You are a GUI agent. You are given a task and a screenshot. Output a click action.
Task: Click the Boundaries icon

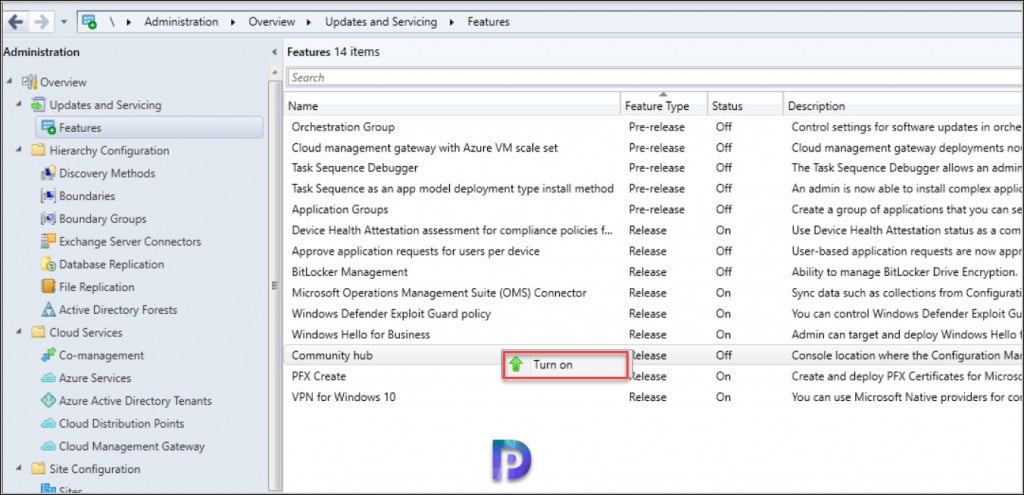pos(48,196)
